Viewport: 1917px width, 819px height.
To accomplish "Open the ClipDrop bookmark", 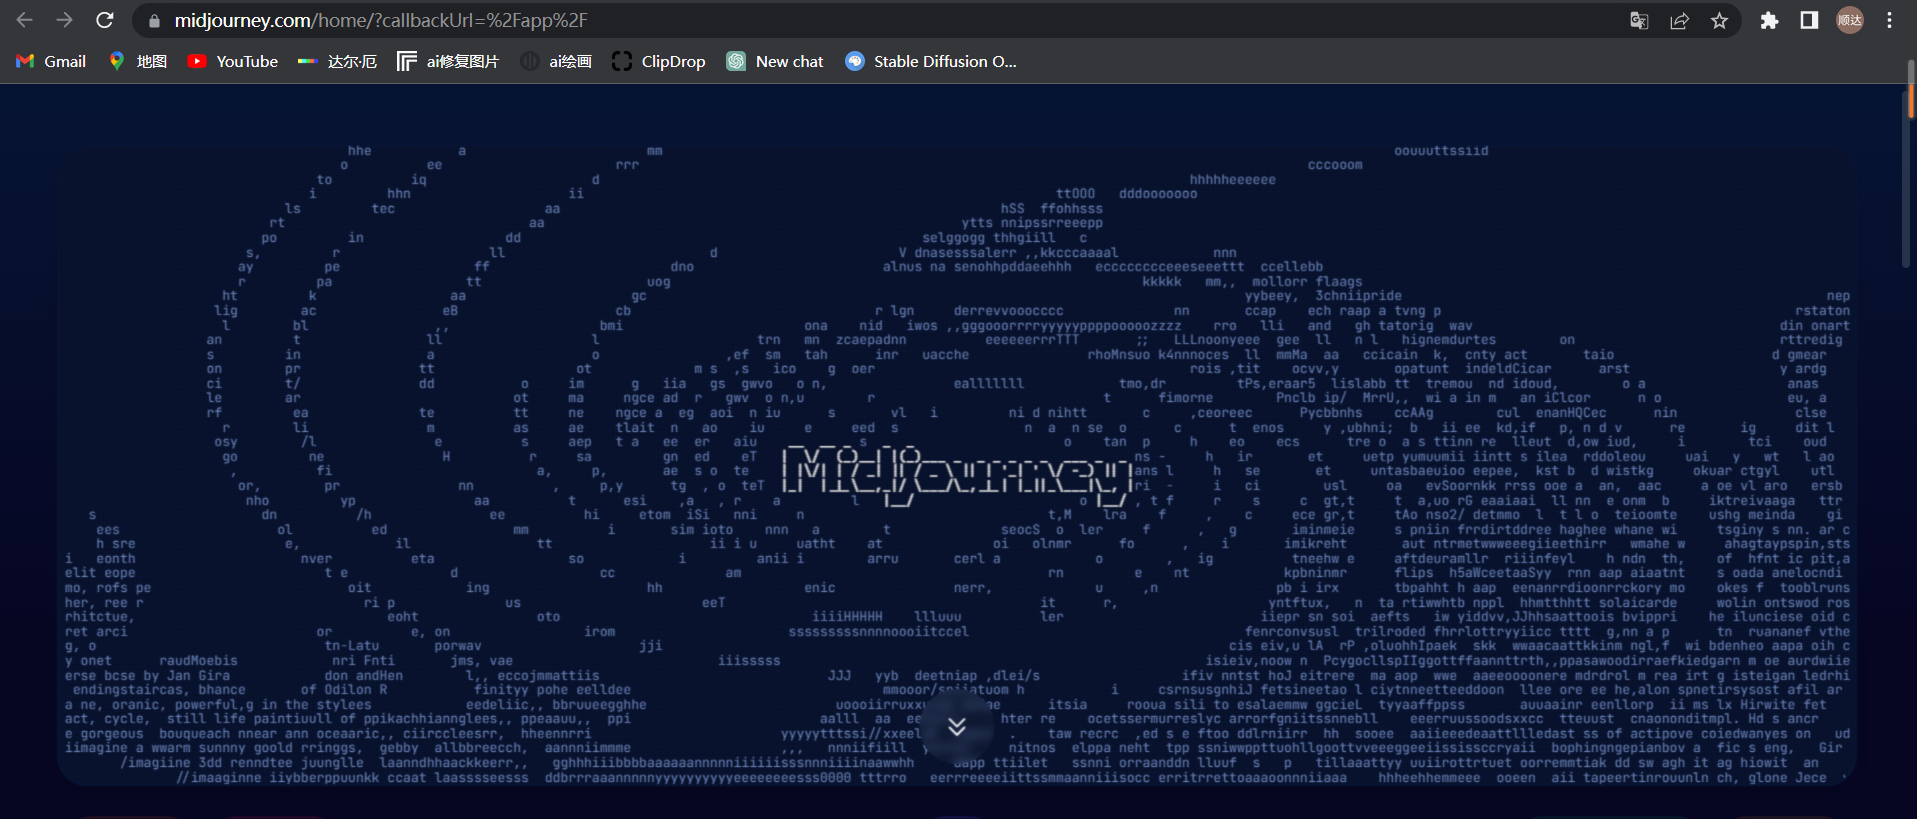I will [x=659, y=61].
